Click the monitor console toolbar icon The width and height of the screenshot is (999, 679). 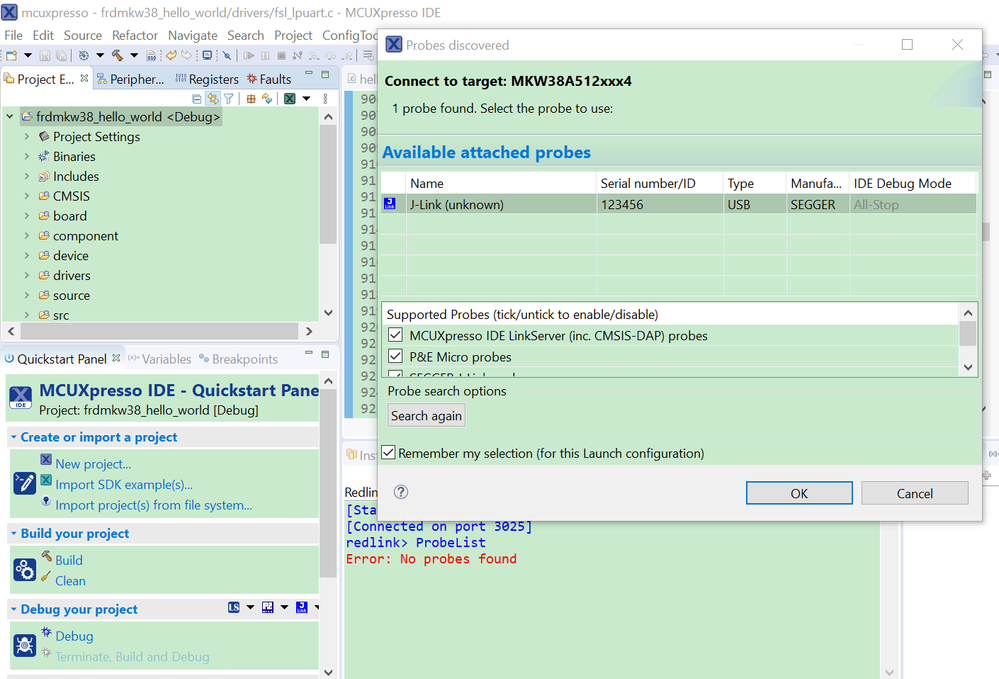(207, 55)
